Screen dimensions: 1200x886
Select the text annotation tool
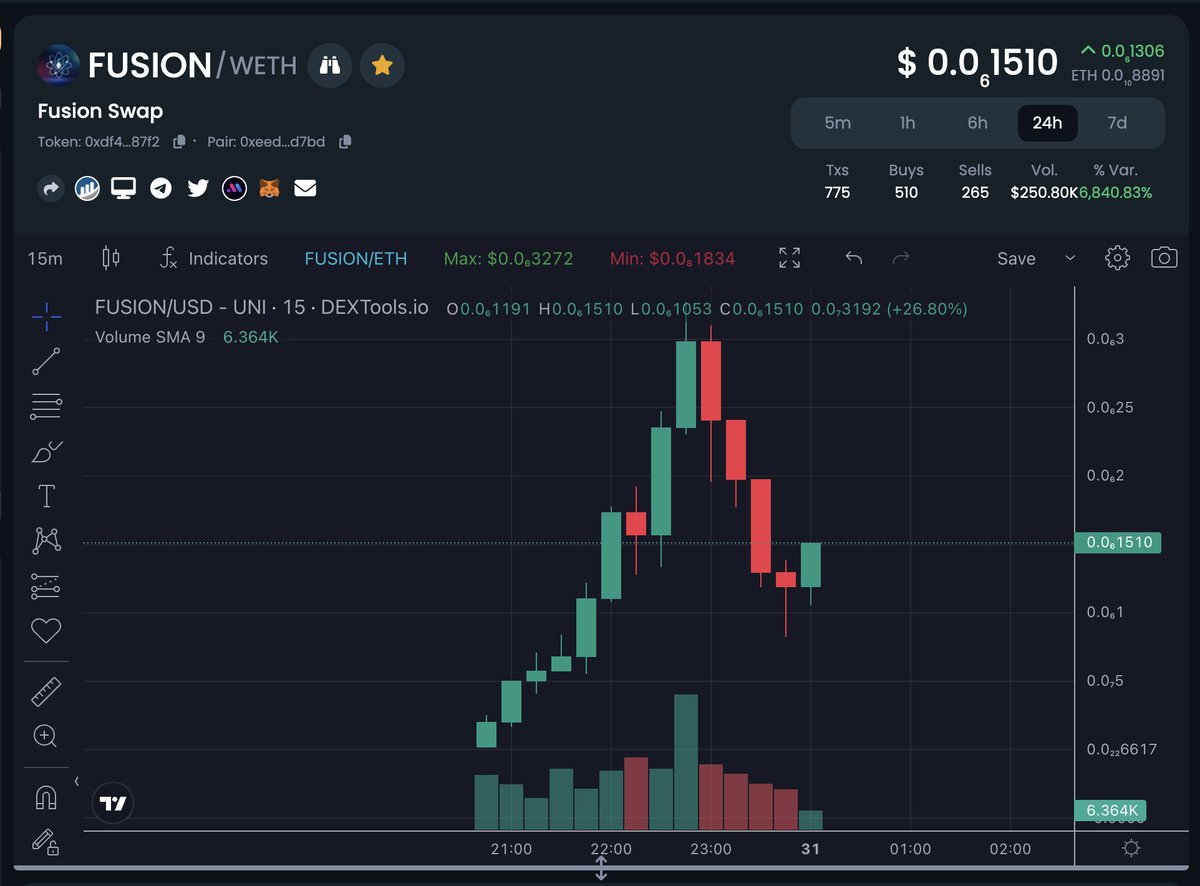(45, 495)
